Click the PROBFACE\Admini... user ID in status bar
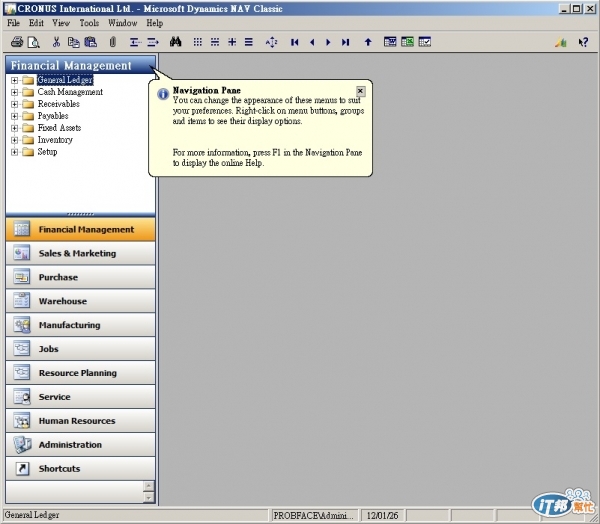Viewport: 600px width, 524px height. tap(314, 516)
